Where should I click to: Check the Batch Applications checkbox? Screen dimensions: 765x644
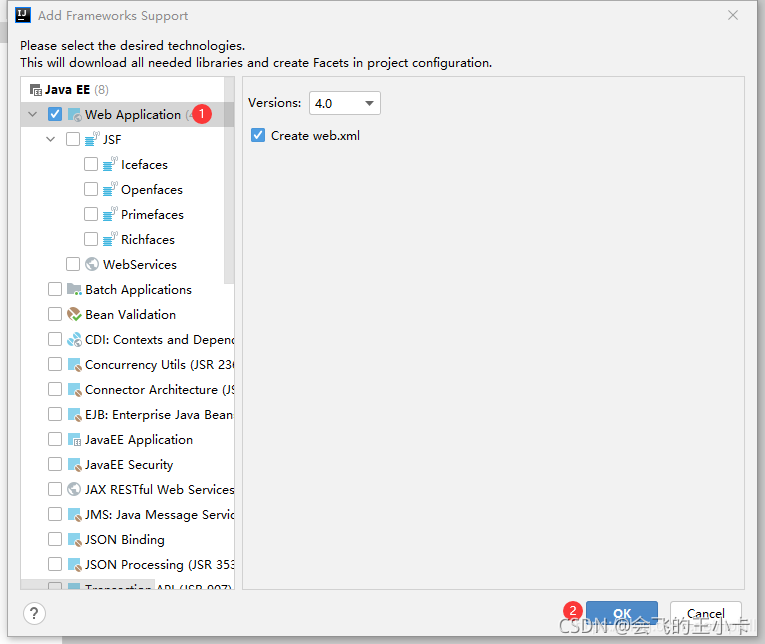[x=55, y=289]
